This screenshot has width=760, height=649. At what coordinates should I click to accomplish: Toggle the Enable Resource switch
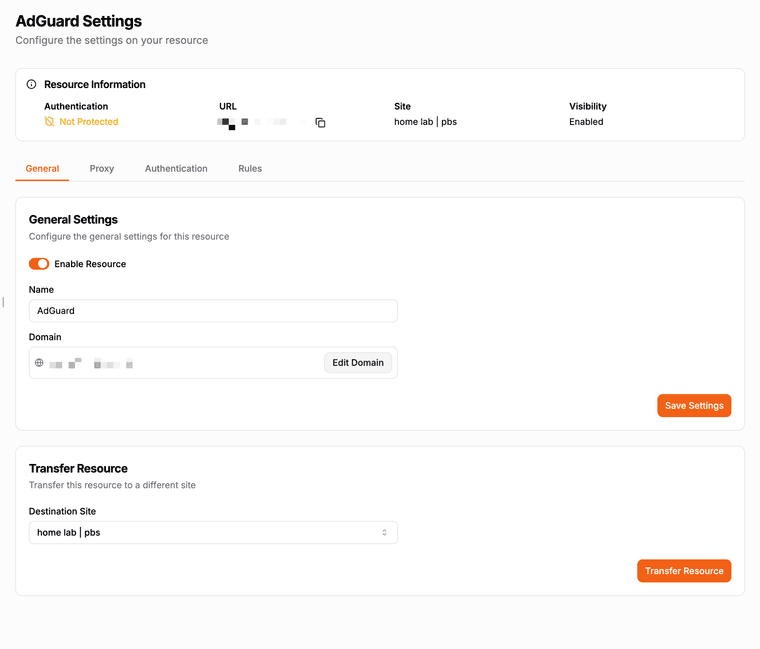[39, 264]
